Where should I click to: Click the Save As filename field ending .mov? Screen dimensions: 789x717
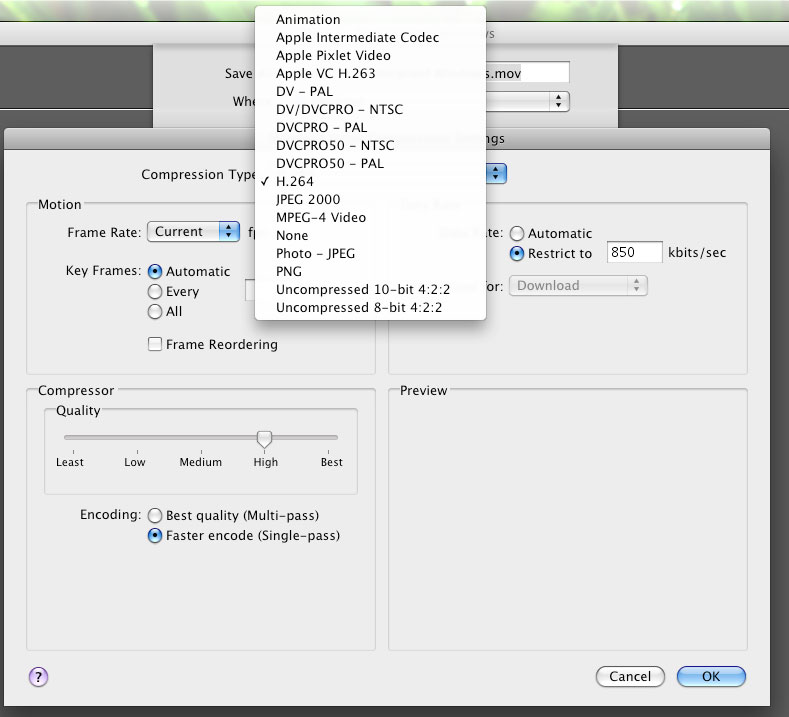tap(527, 72)
